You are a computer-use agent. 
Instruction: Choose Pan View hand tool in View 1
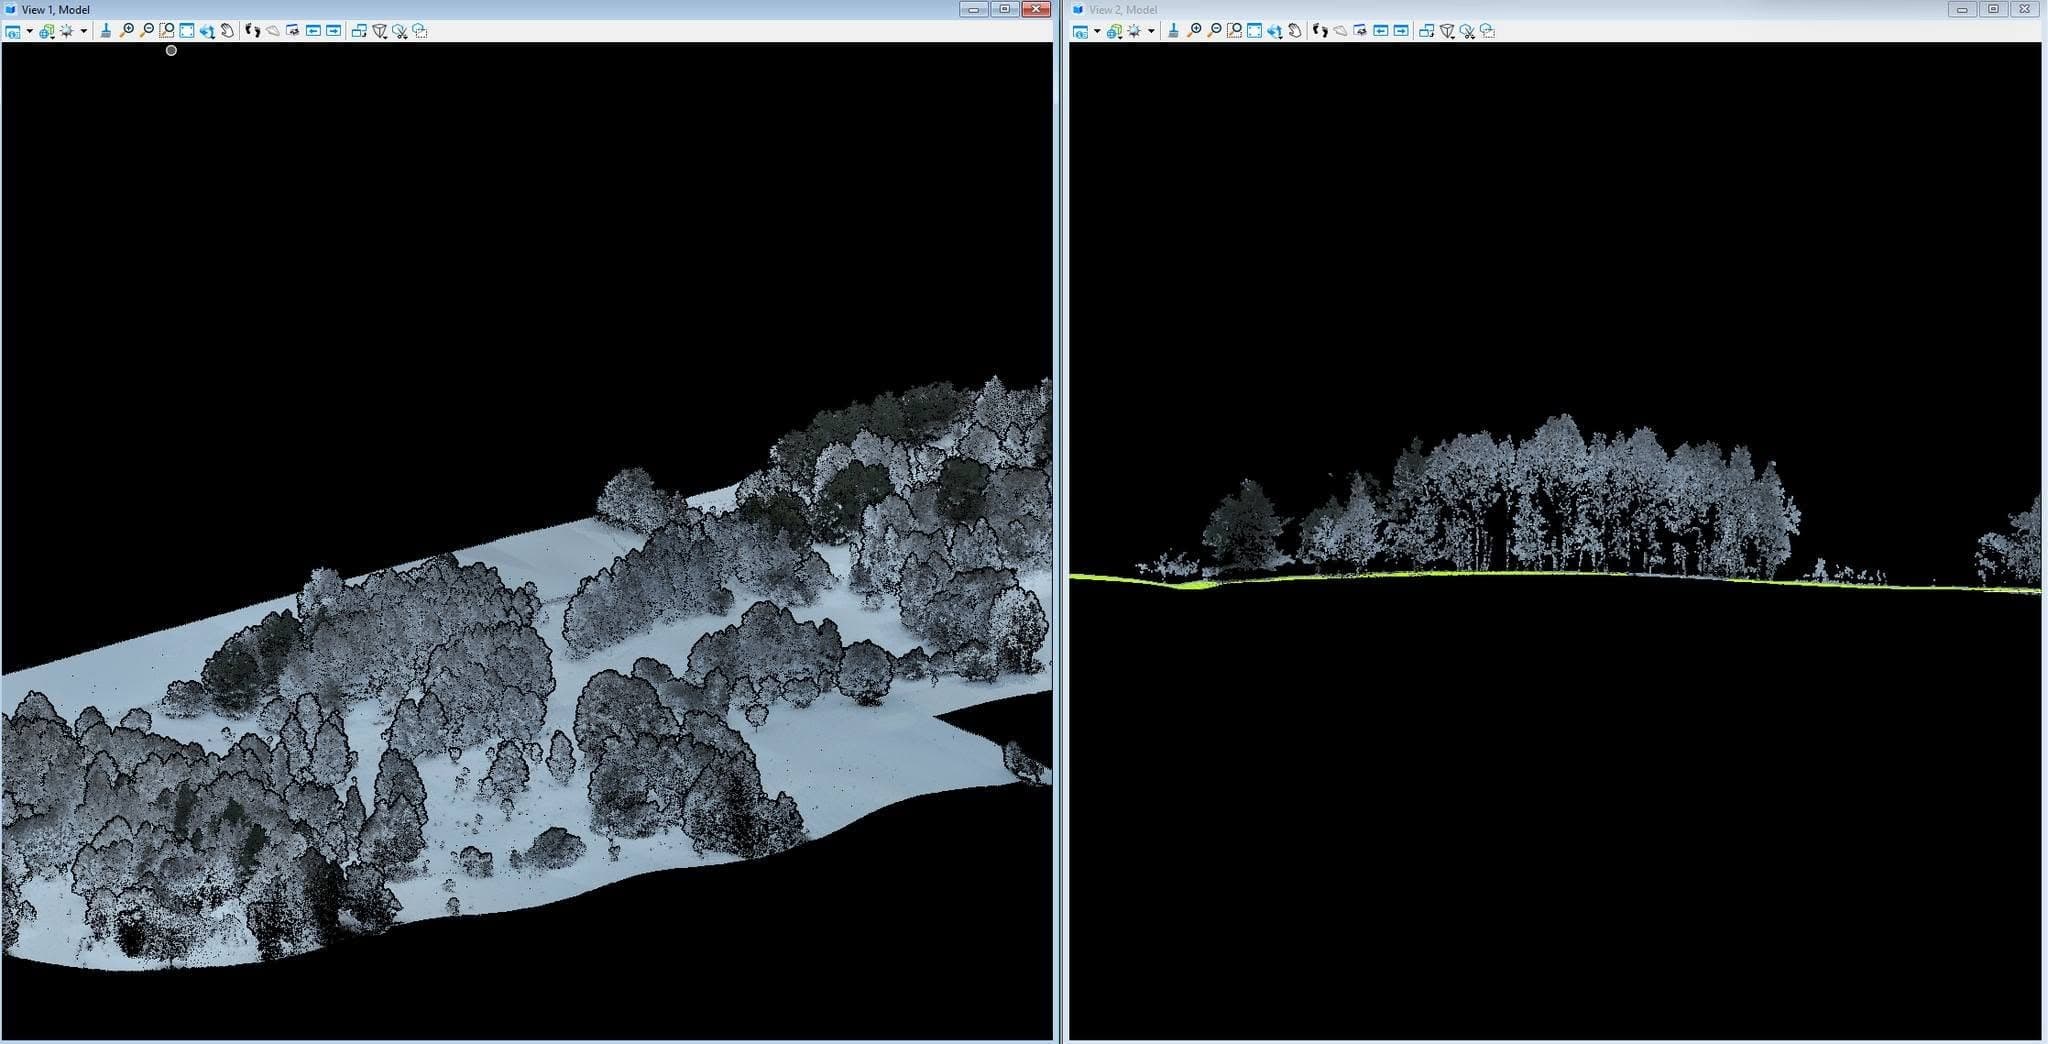tap(227, 31)
